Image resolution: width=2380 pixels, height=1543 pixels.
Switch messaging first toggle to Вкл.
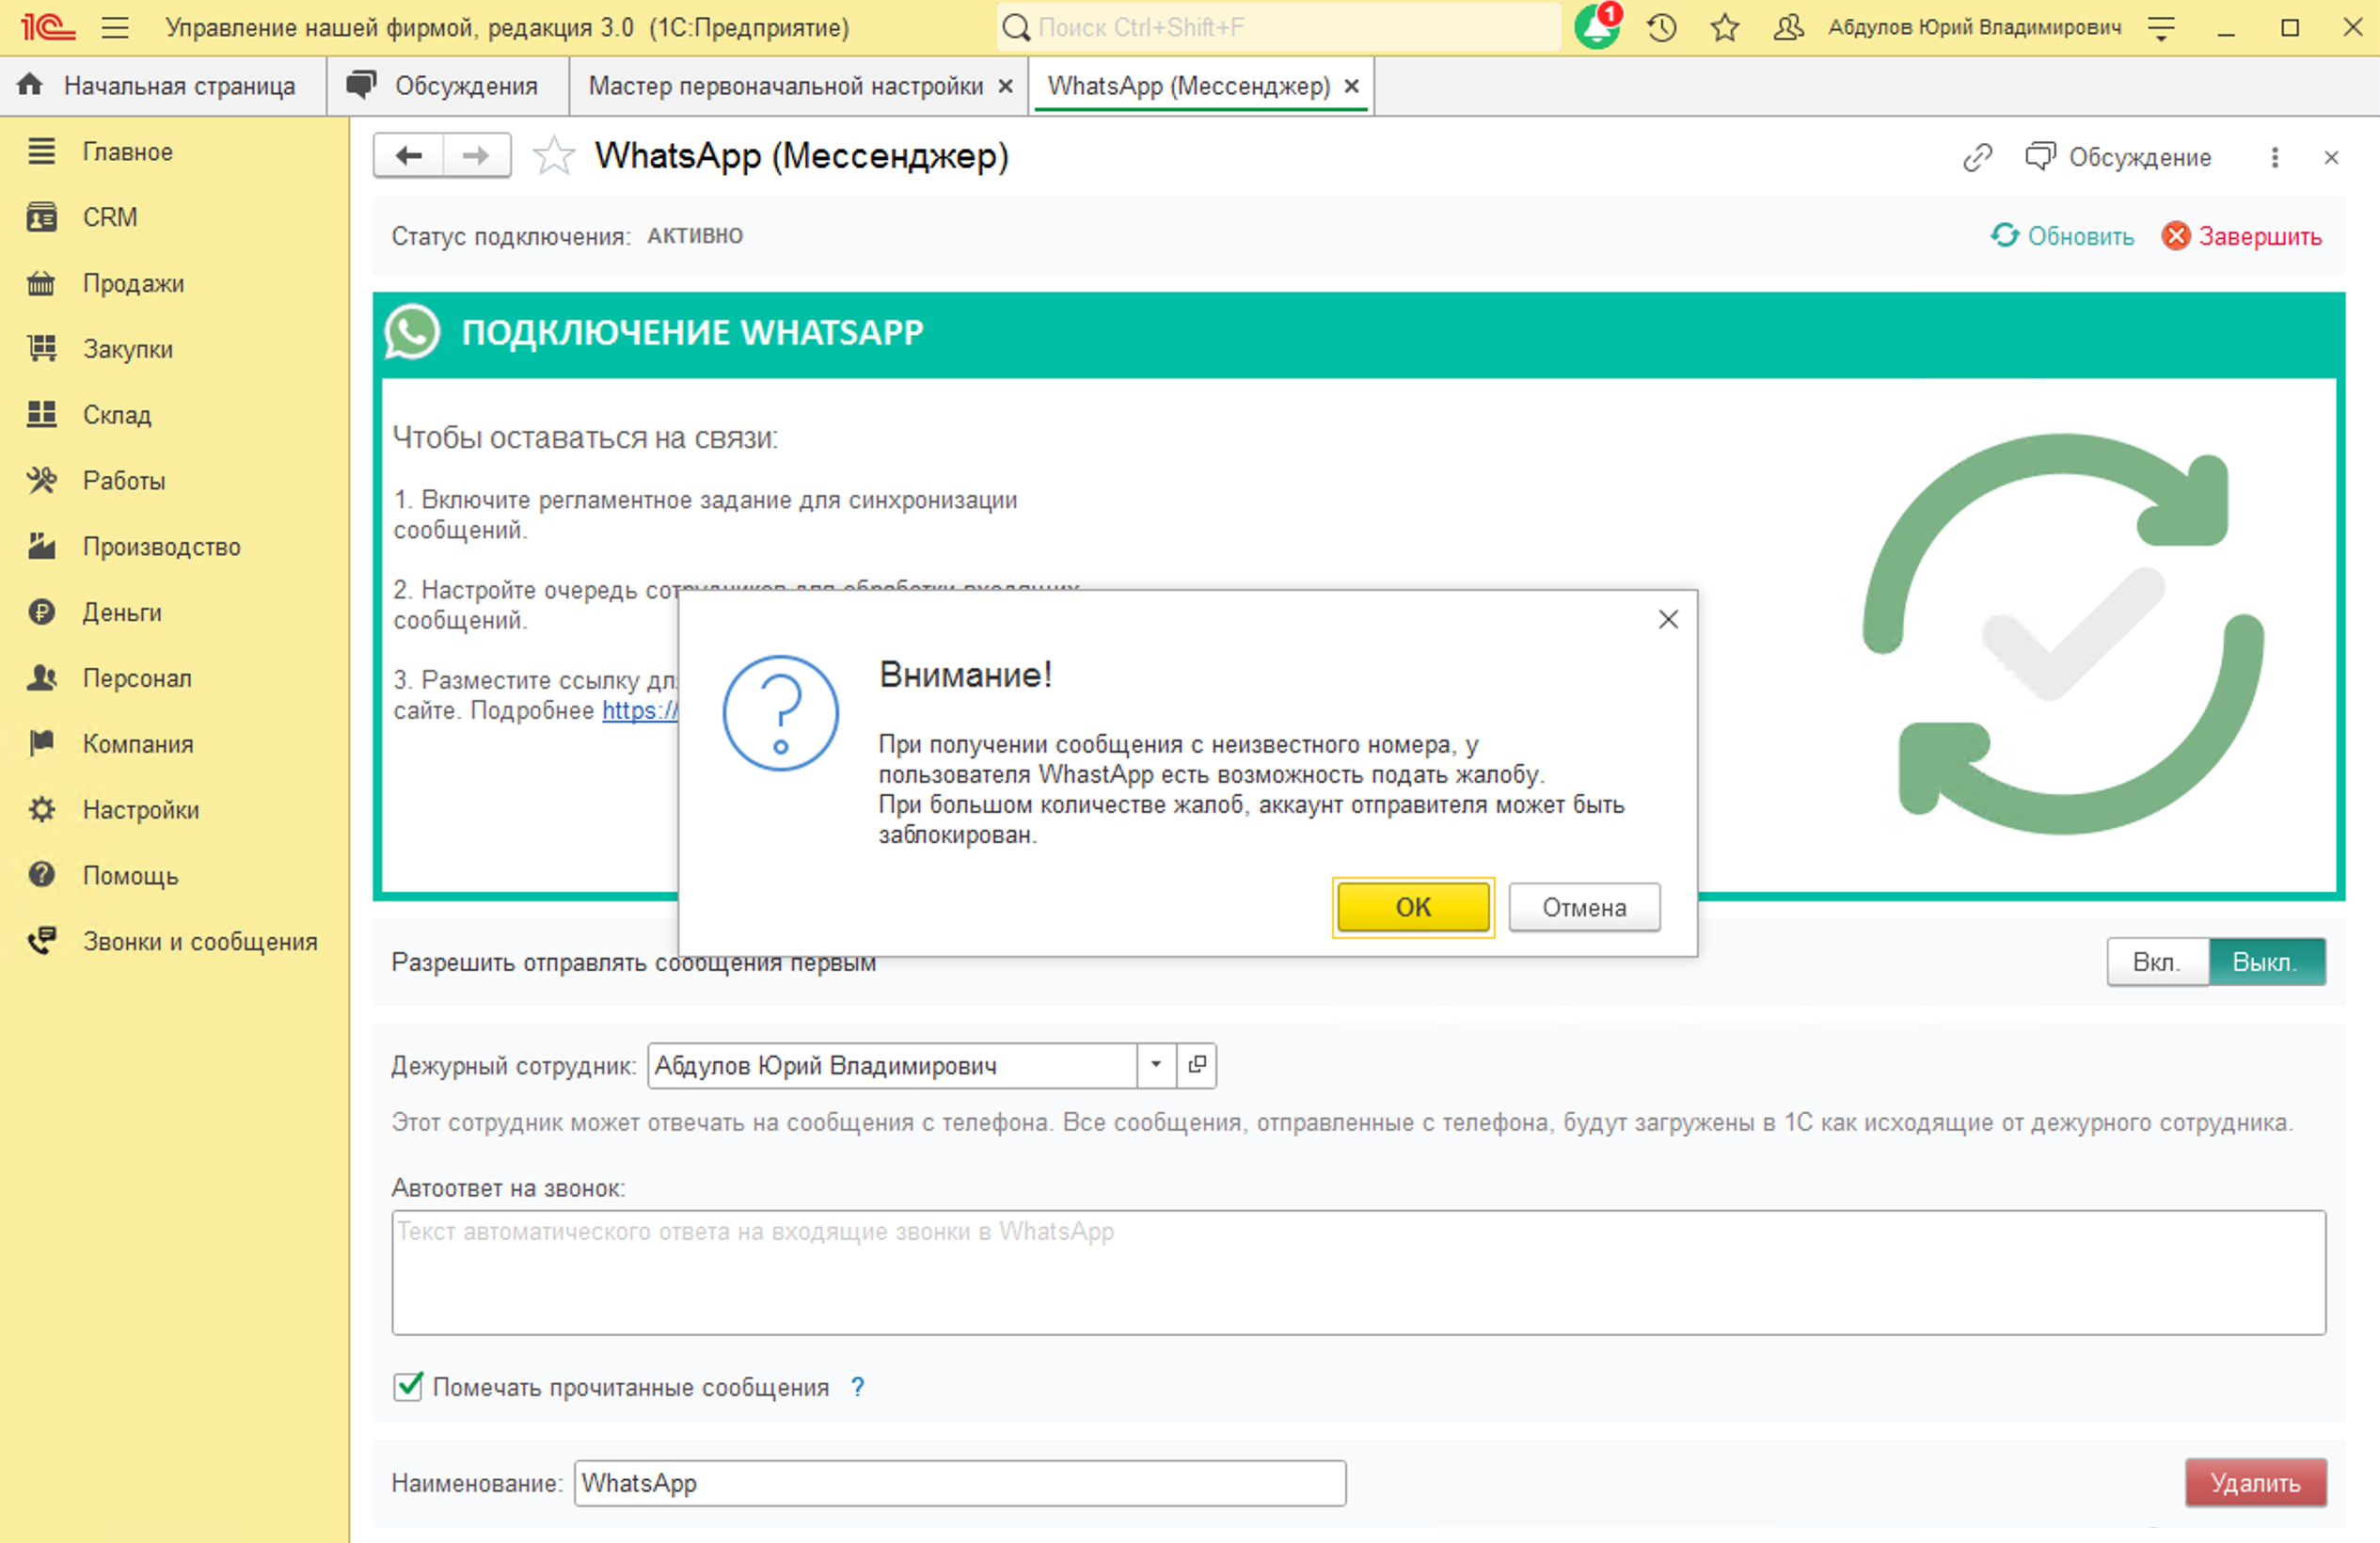tap(2156, 962)
